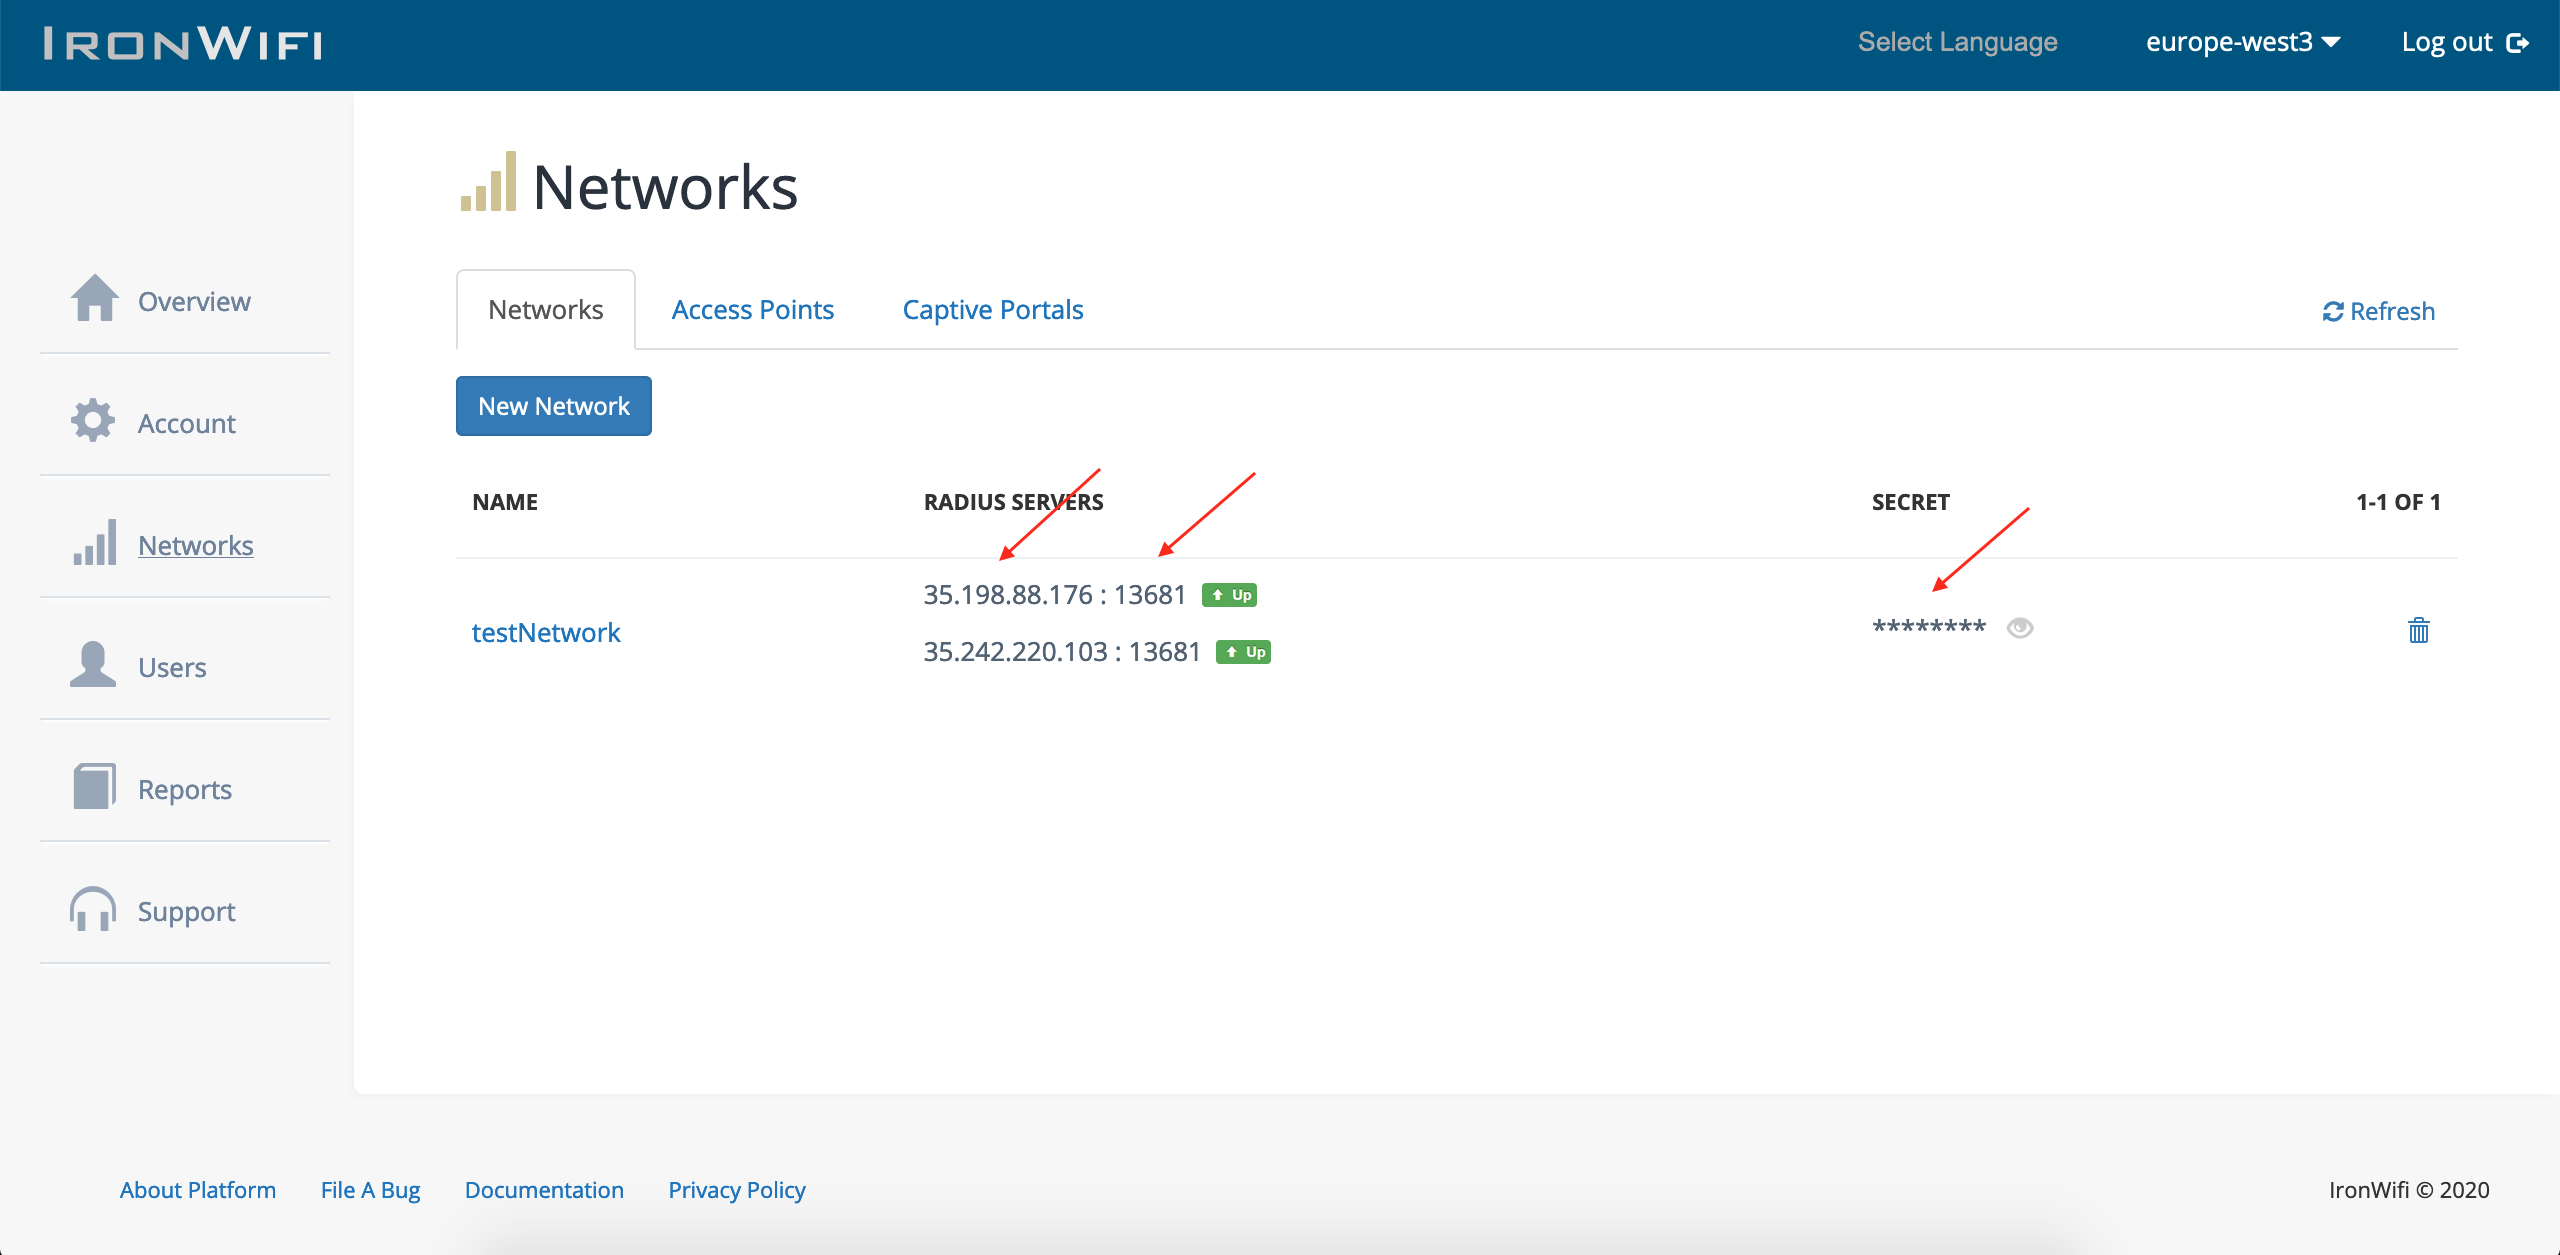The image size is (2560, 1255).
Task: Click the green Up status badge
Action: (1230, 594)
